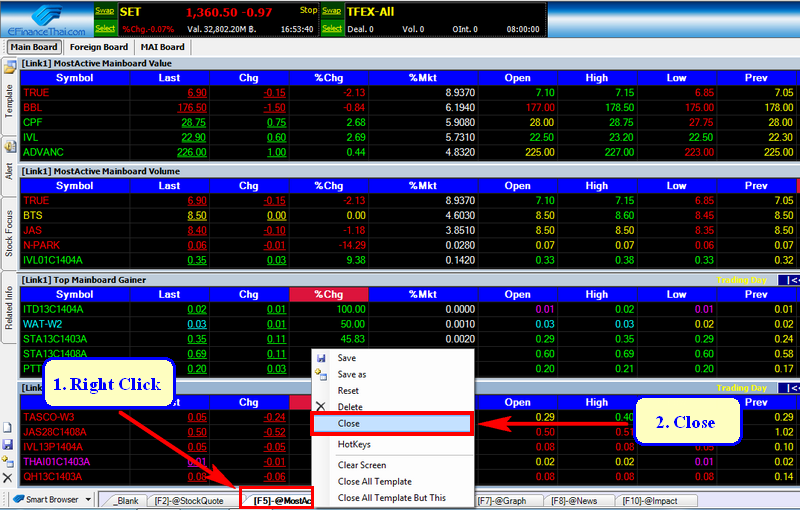Open the [F2]-@StockQuote tab
Screen dimensions: 800x510
pos(189,501)
